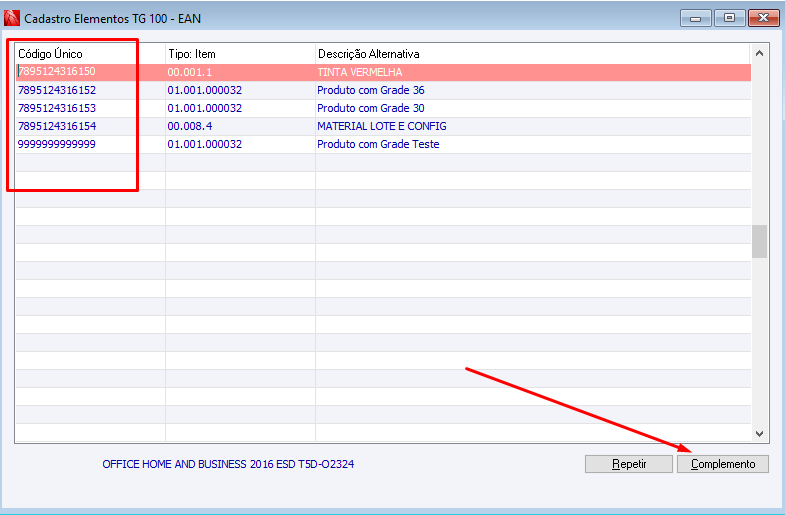The height and width of the screenshot is (515, 785).
Task: Minimize the Cadastro Elementos window
Action: click(695, 18)
